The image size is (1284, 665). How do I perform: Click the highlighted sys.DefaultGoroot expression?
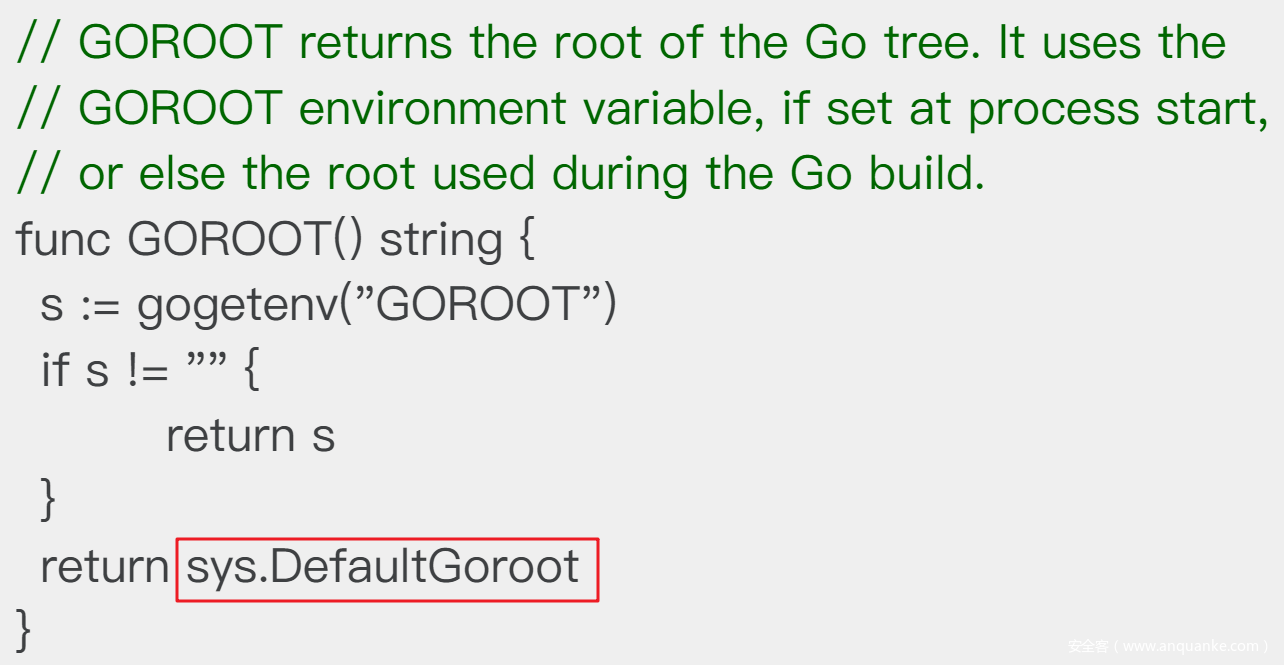[385, 567]
